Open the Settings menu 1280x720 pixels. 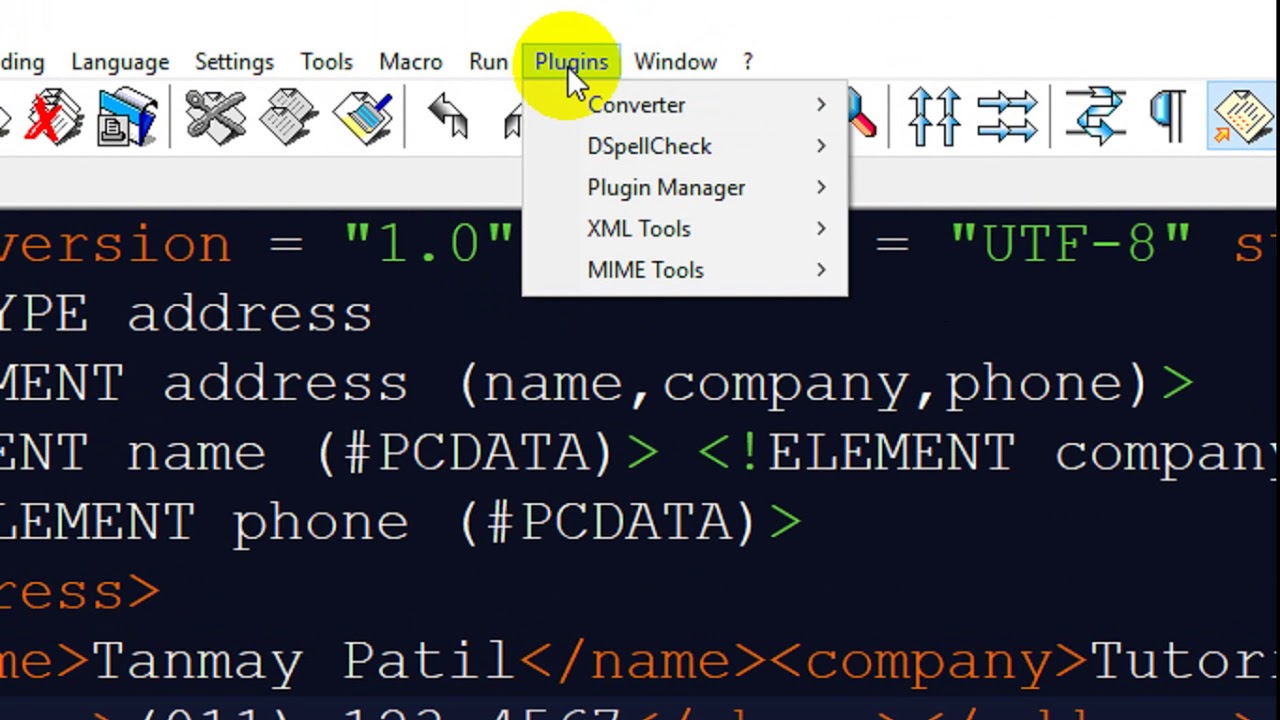(x=234, y=62)
